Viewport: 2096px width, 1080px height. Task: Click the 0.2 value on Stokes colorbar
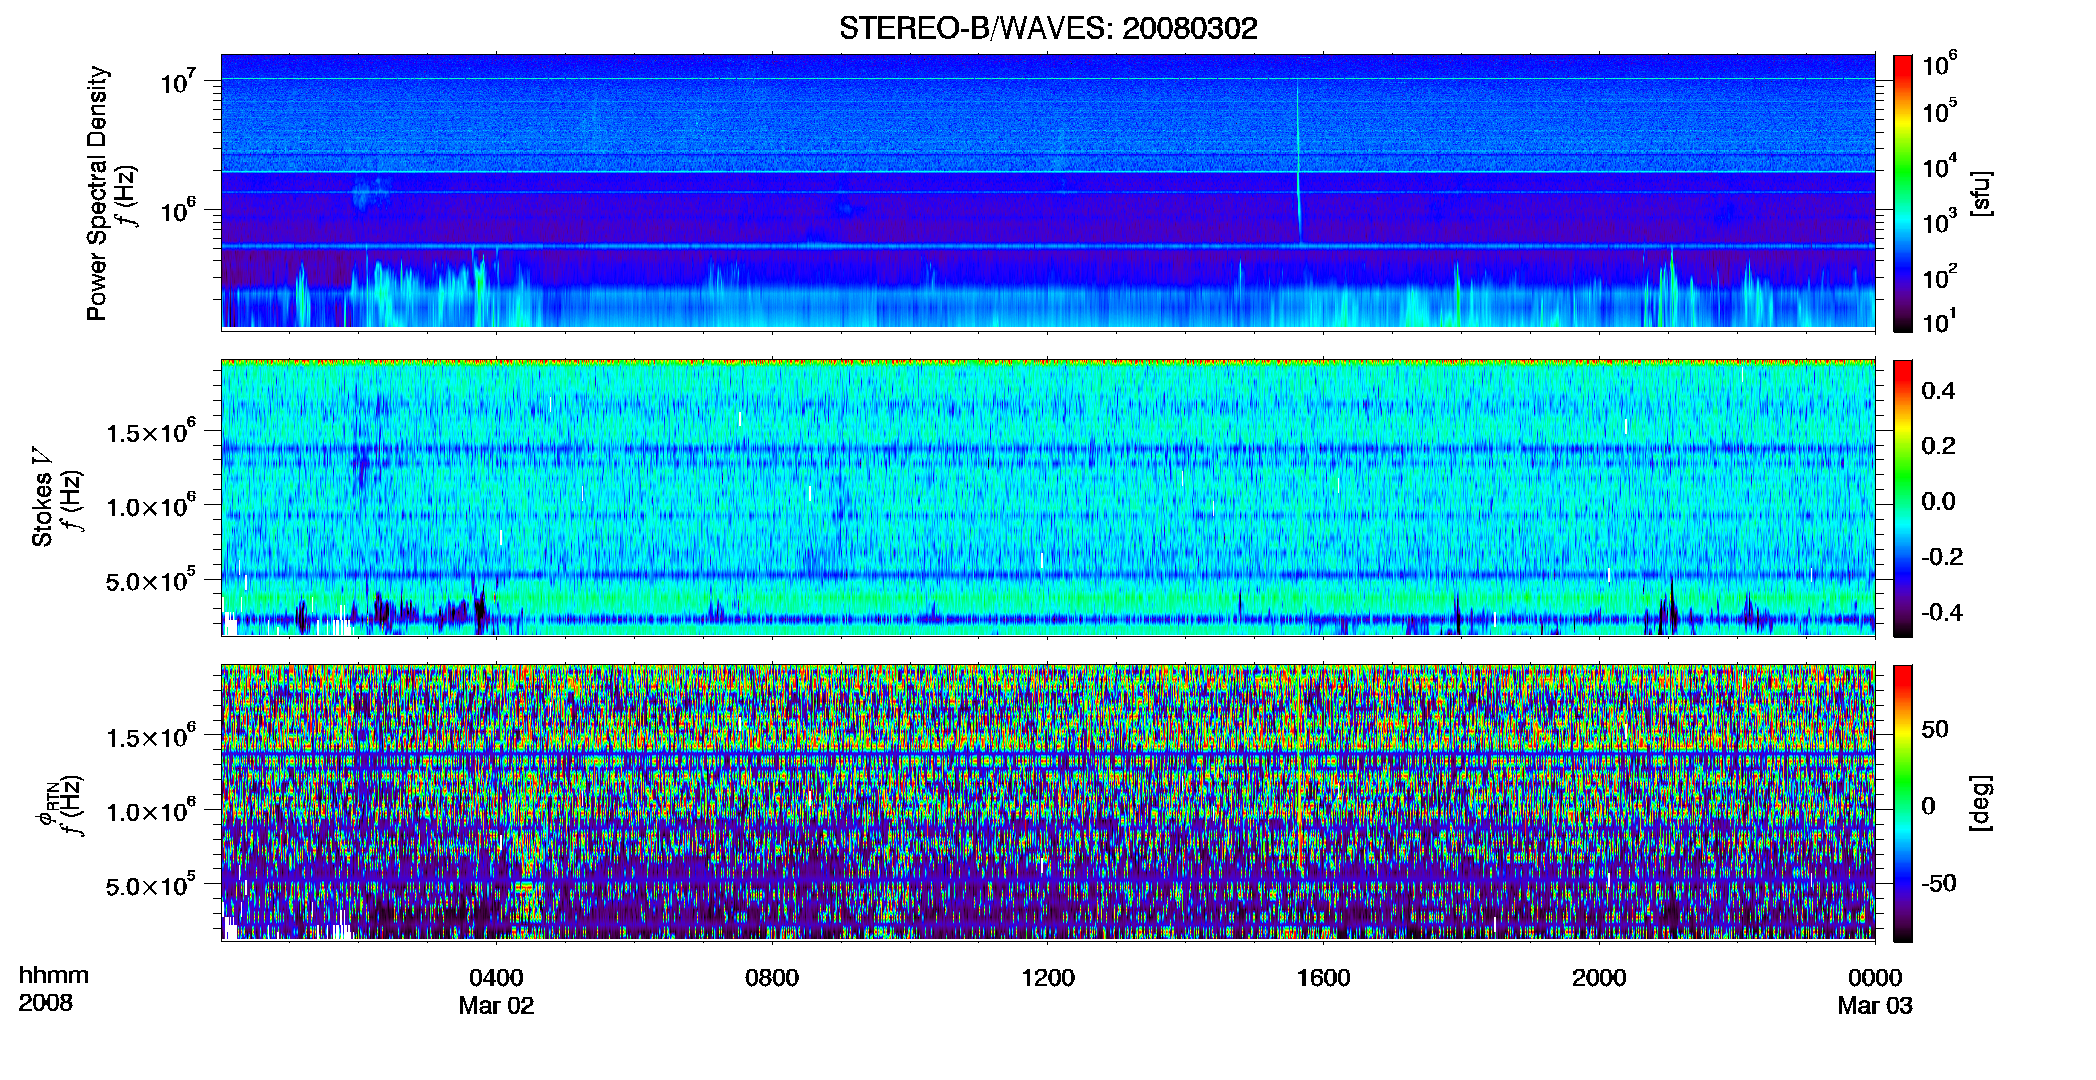tap(1938, 446)
